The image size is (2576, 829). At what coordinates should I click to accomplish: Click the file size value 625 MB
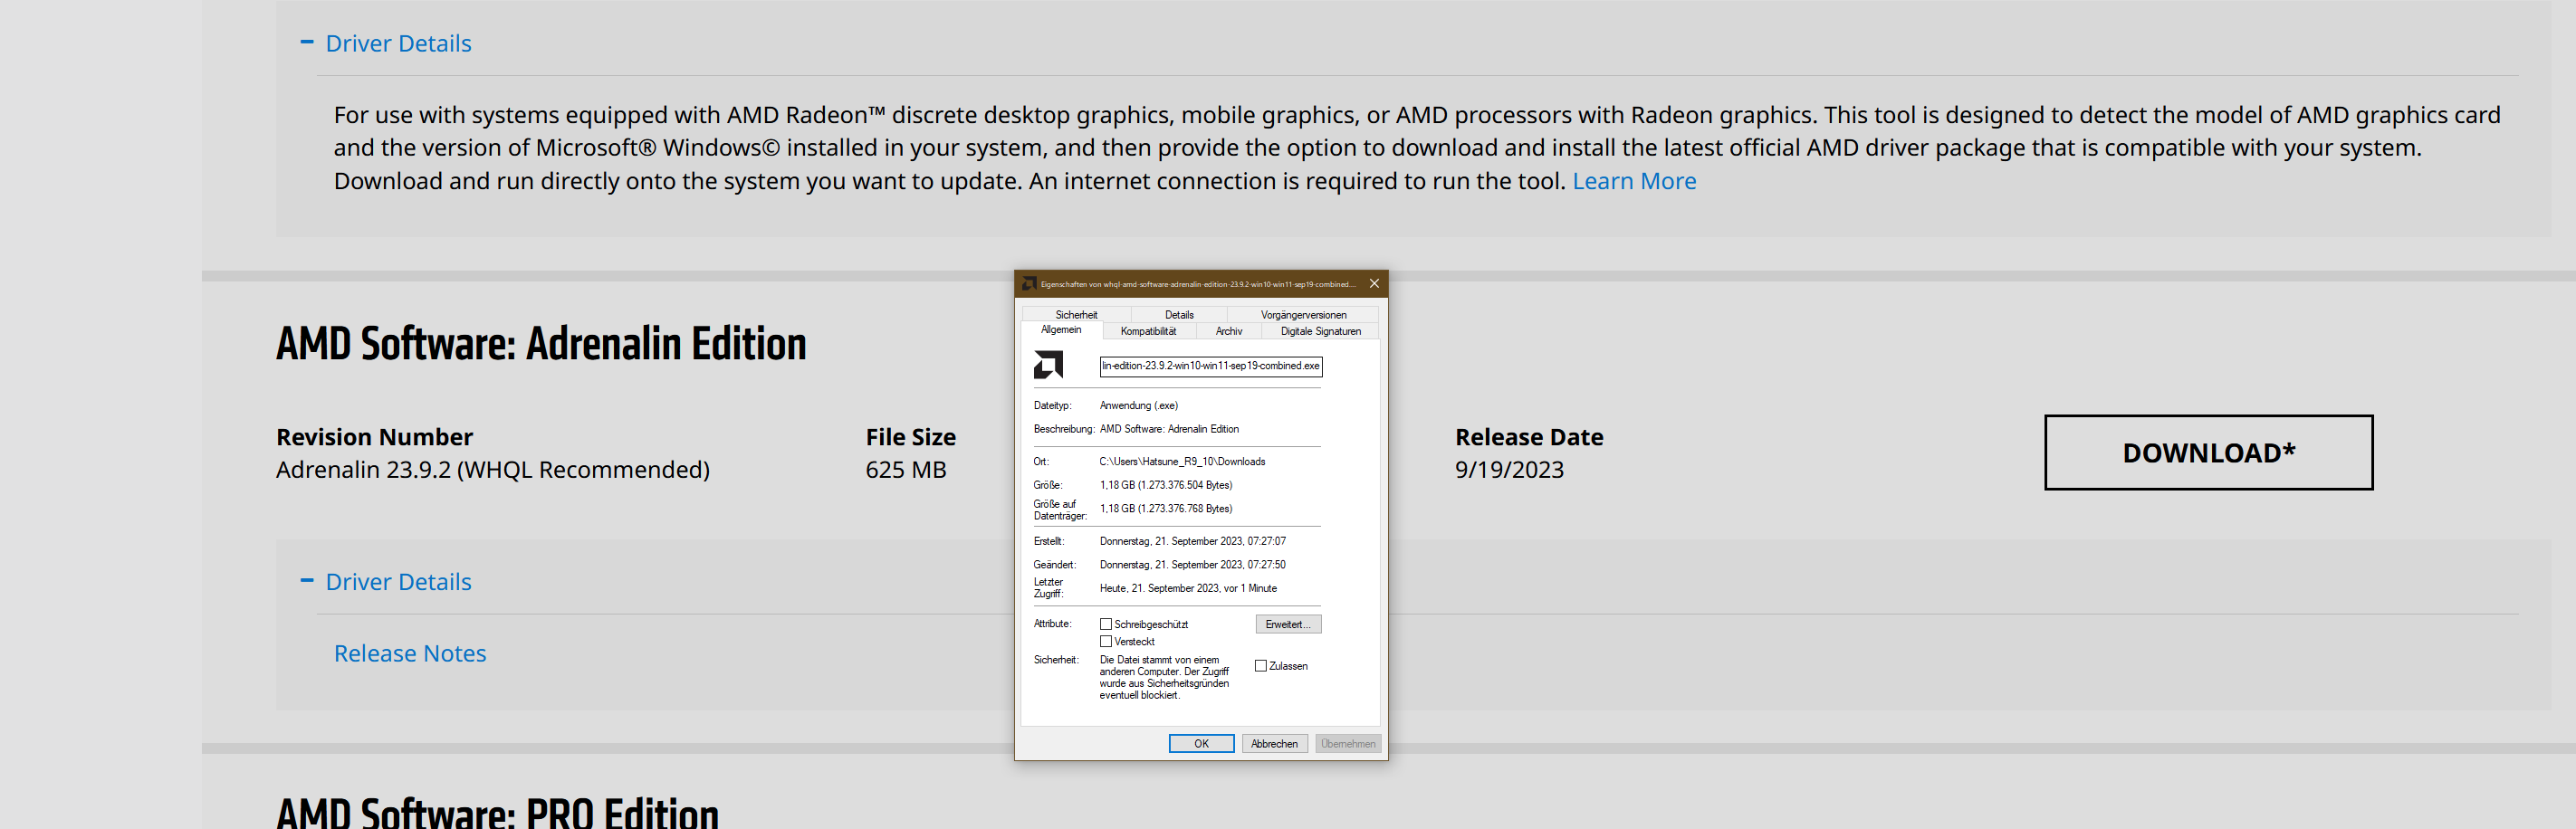906,470
